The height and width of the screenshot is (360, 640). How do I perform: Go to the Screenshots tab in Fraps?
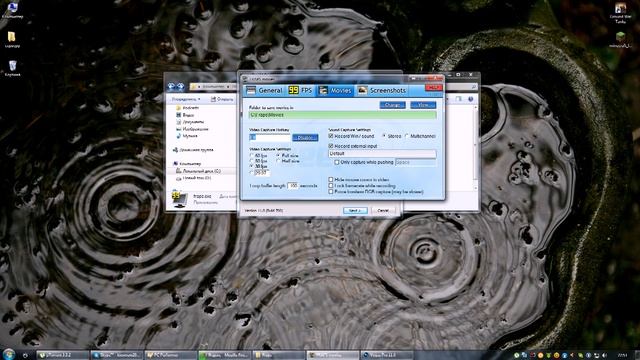(x=382, y=90)
